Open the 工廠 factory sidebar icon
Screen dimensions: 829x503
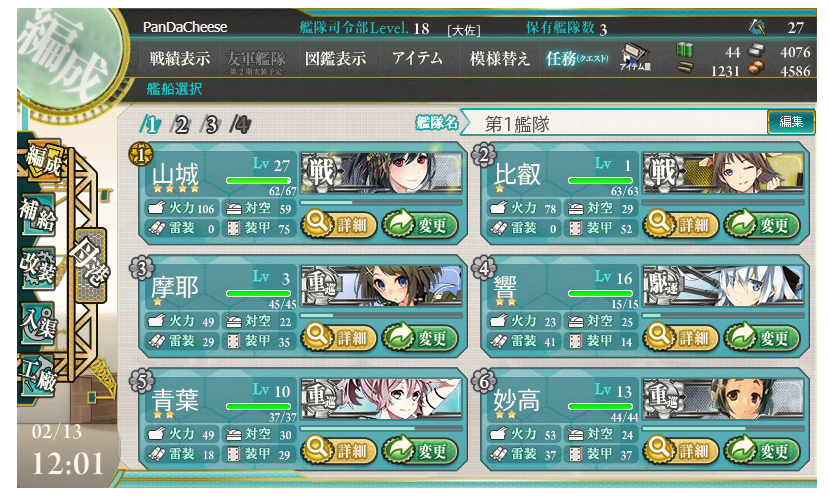38,375
